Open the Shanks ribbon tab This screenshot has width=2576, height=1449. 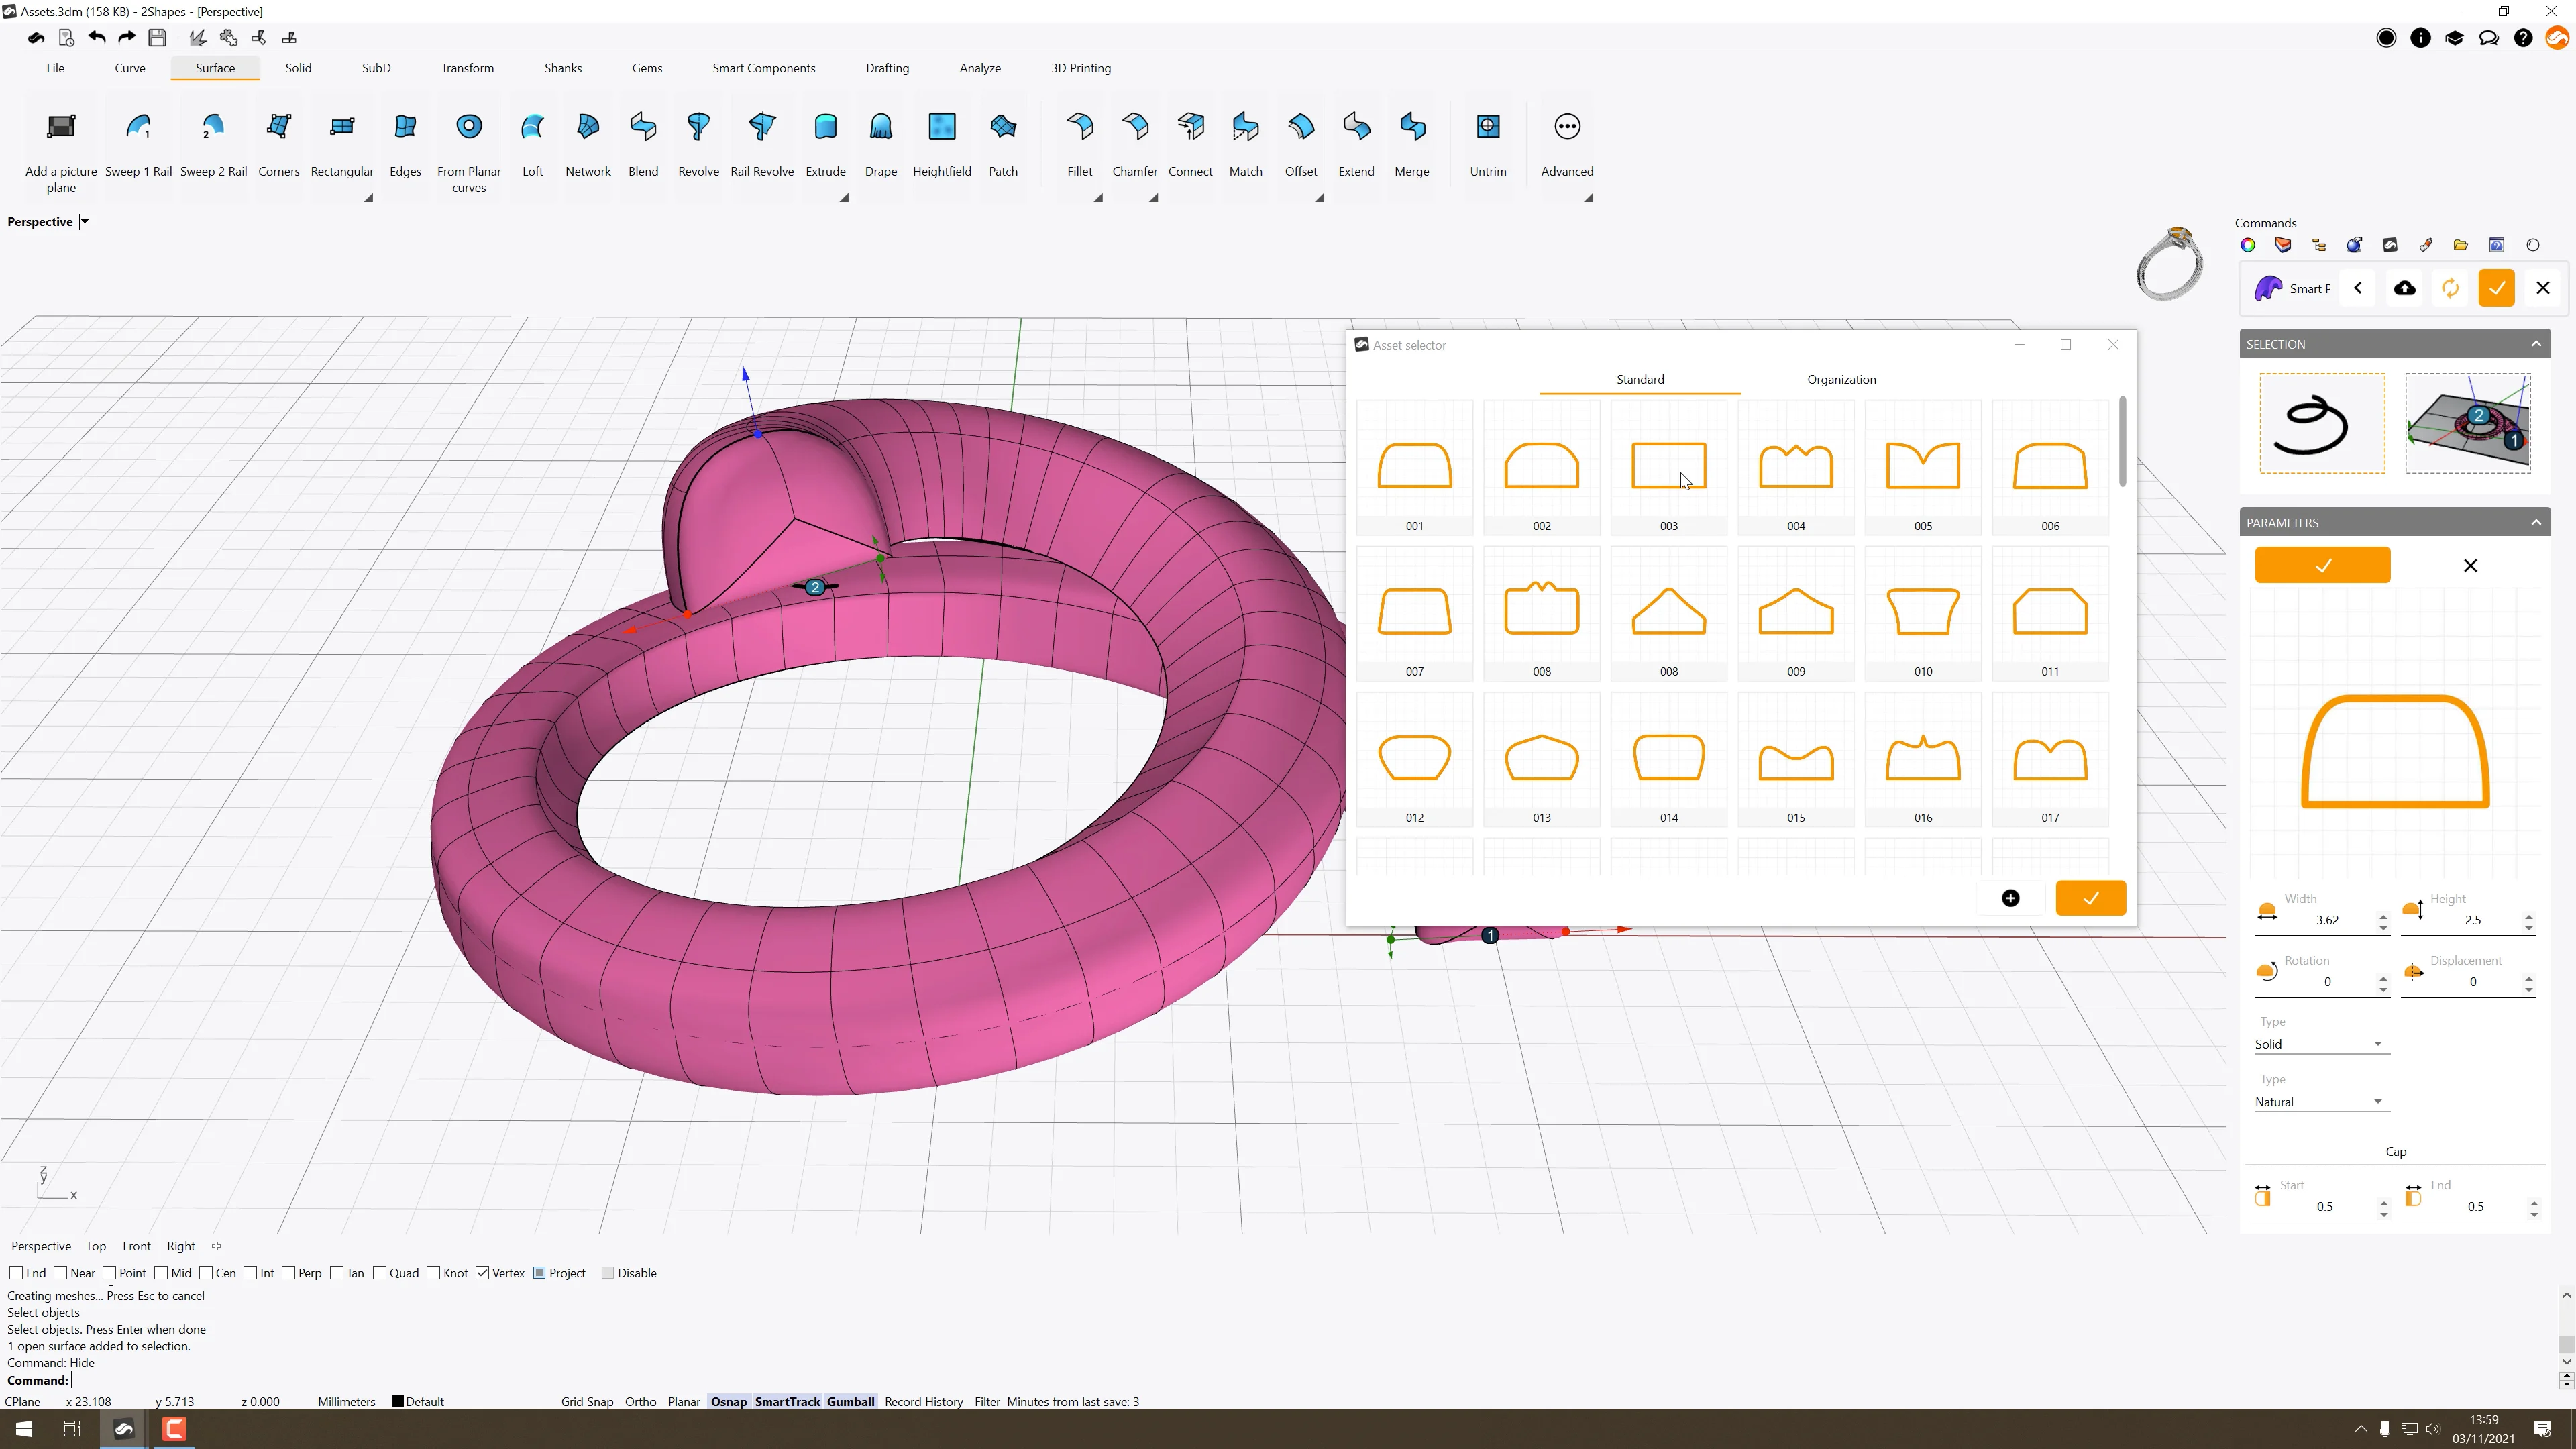point(562,68)
